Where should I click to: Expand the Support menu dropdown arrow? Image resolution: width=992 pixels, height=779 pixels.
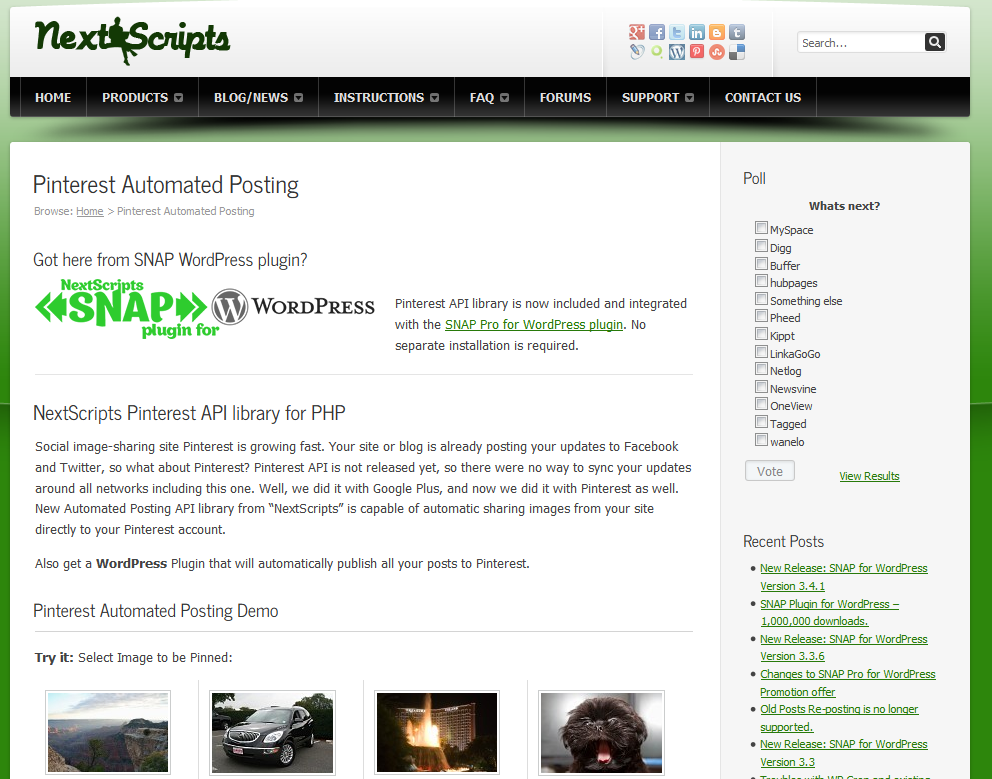pos(690,97)
